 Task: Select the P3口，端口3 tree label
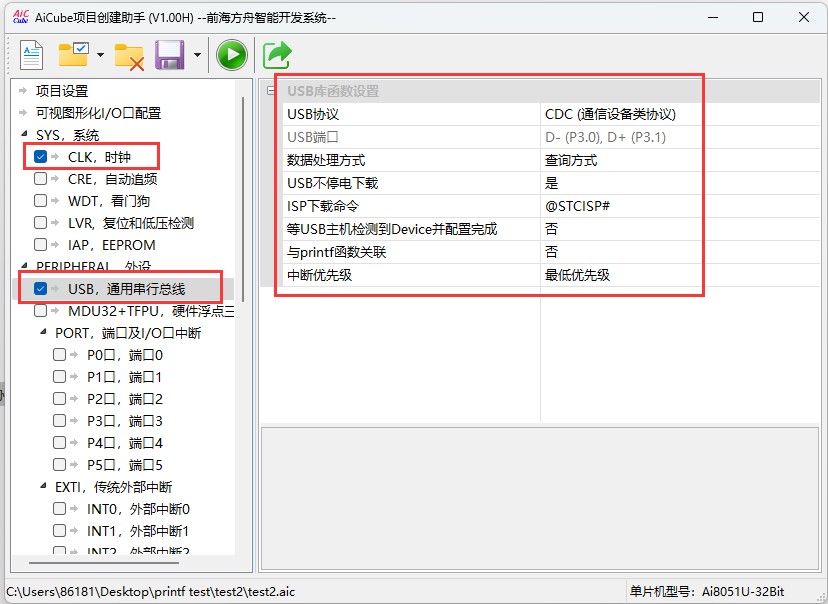pyautogui.click(x=125, y=421)
